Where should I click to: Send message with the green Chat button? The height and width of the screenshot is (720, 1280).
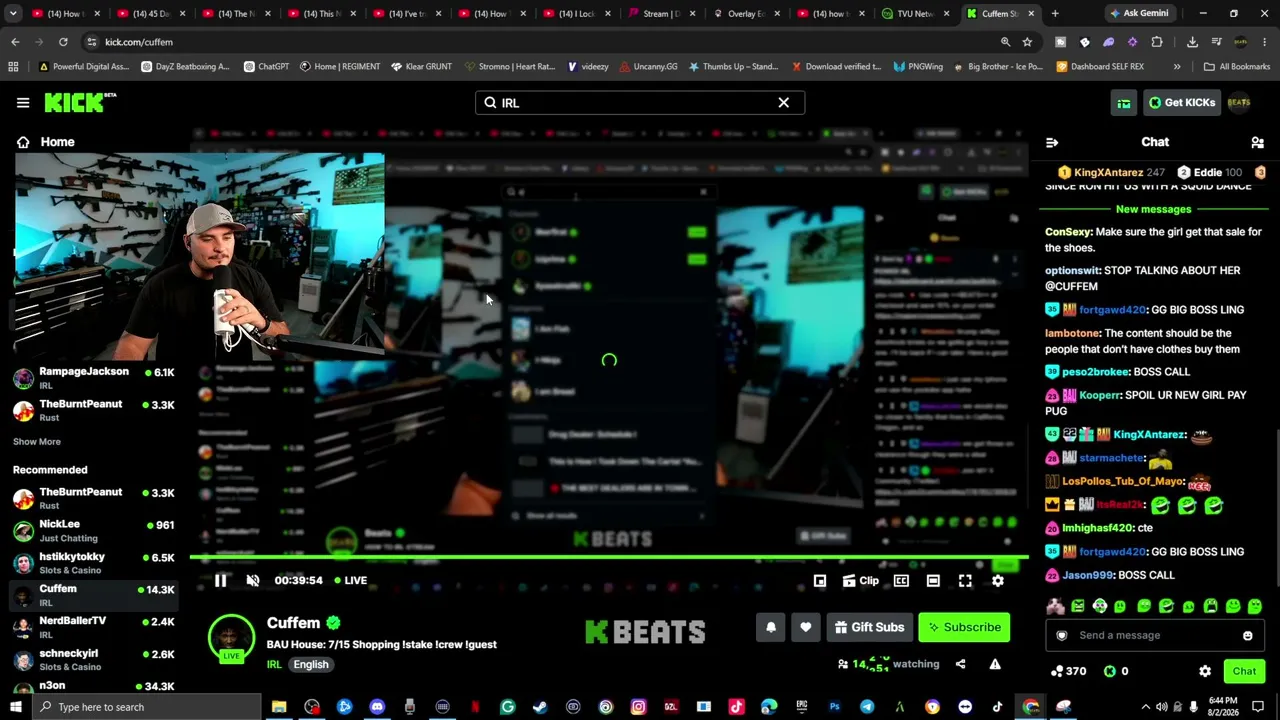(1244, 671)
